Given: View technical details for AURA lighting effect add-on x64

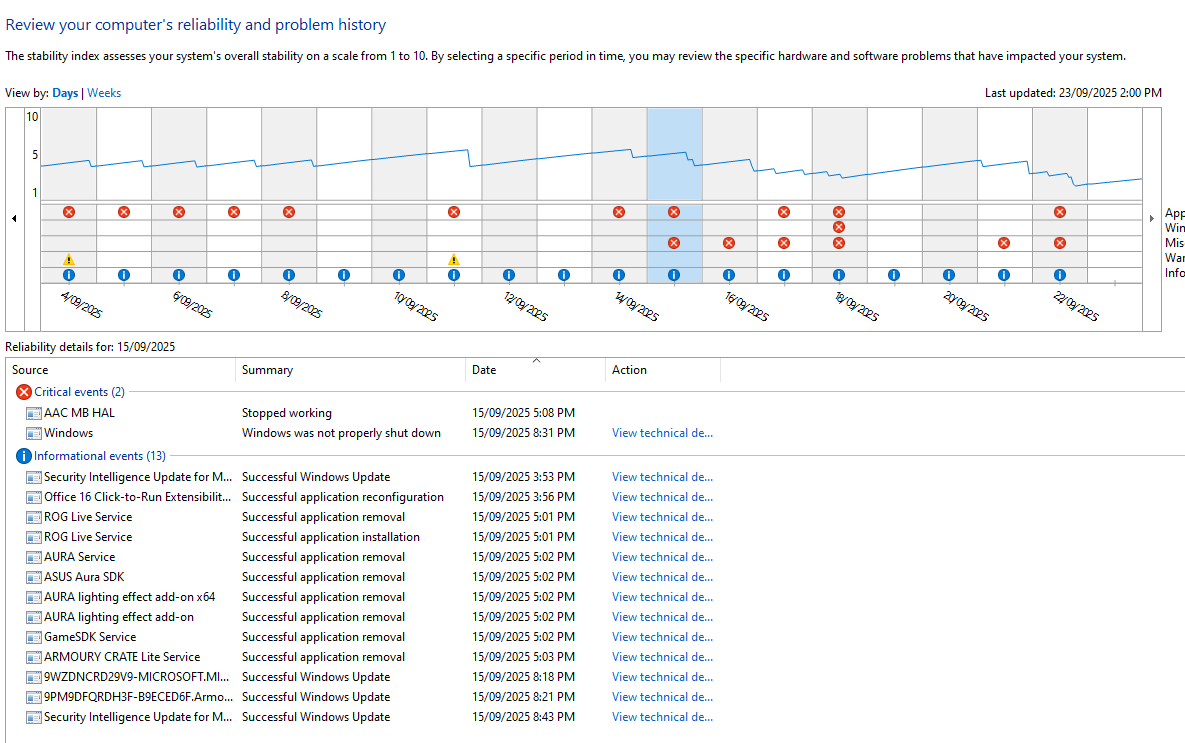Looking at the screenshot, I should point(662,597).
